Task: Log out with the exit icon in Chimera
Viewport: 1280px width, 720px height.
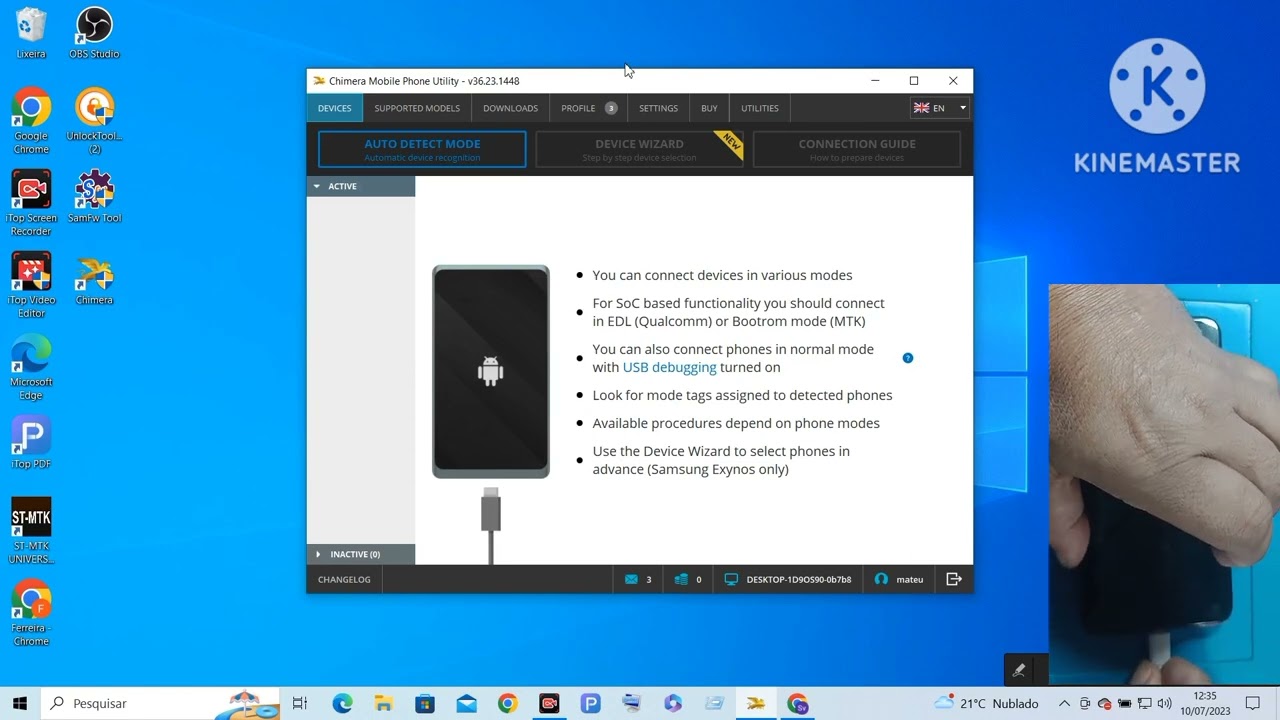Action: point(954,579)
